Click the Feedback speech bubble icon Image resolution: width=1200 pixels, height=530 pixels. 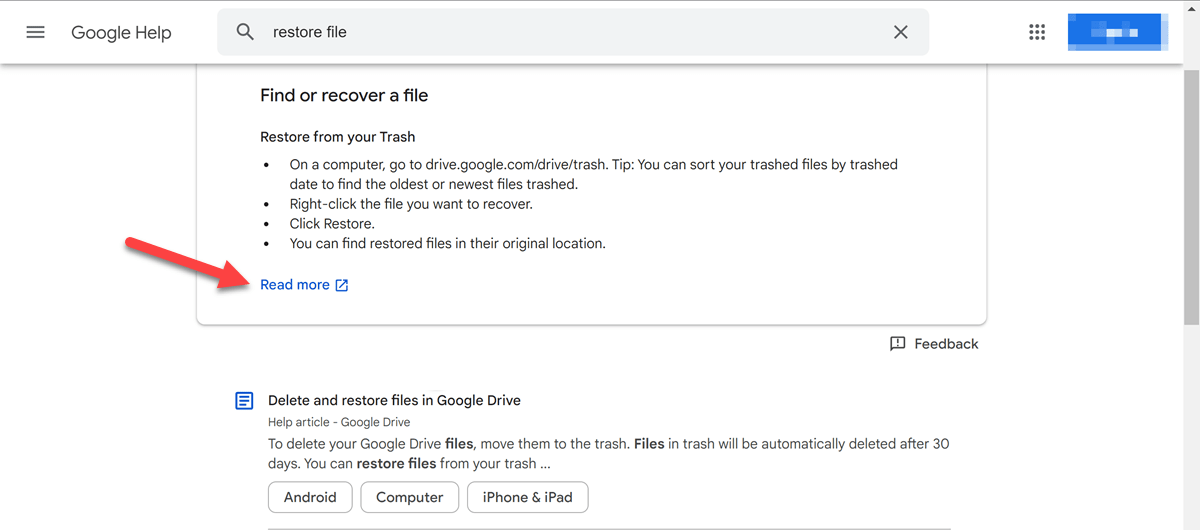897,344
